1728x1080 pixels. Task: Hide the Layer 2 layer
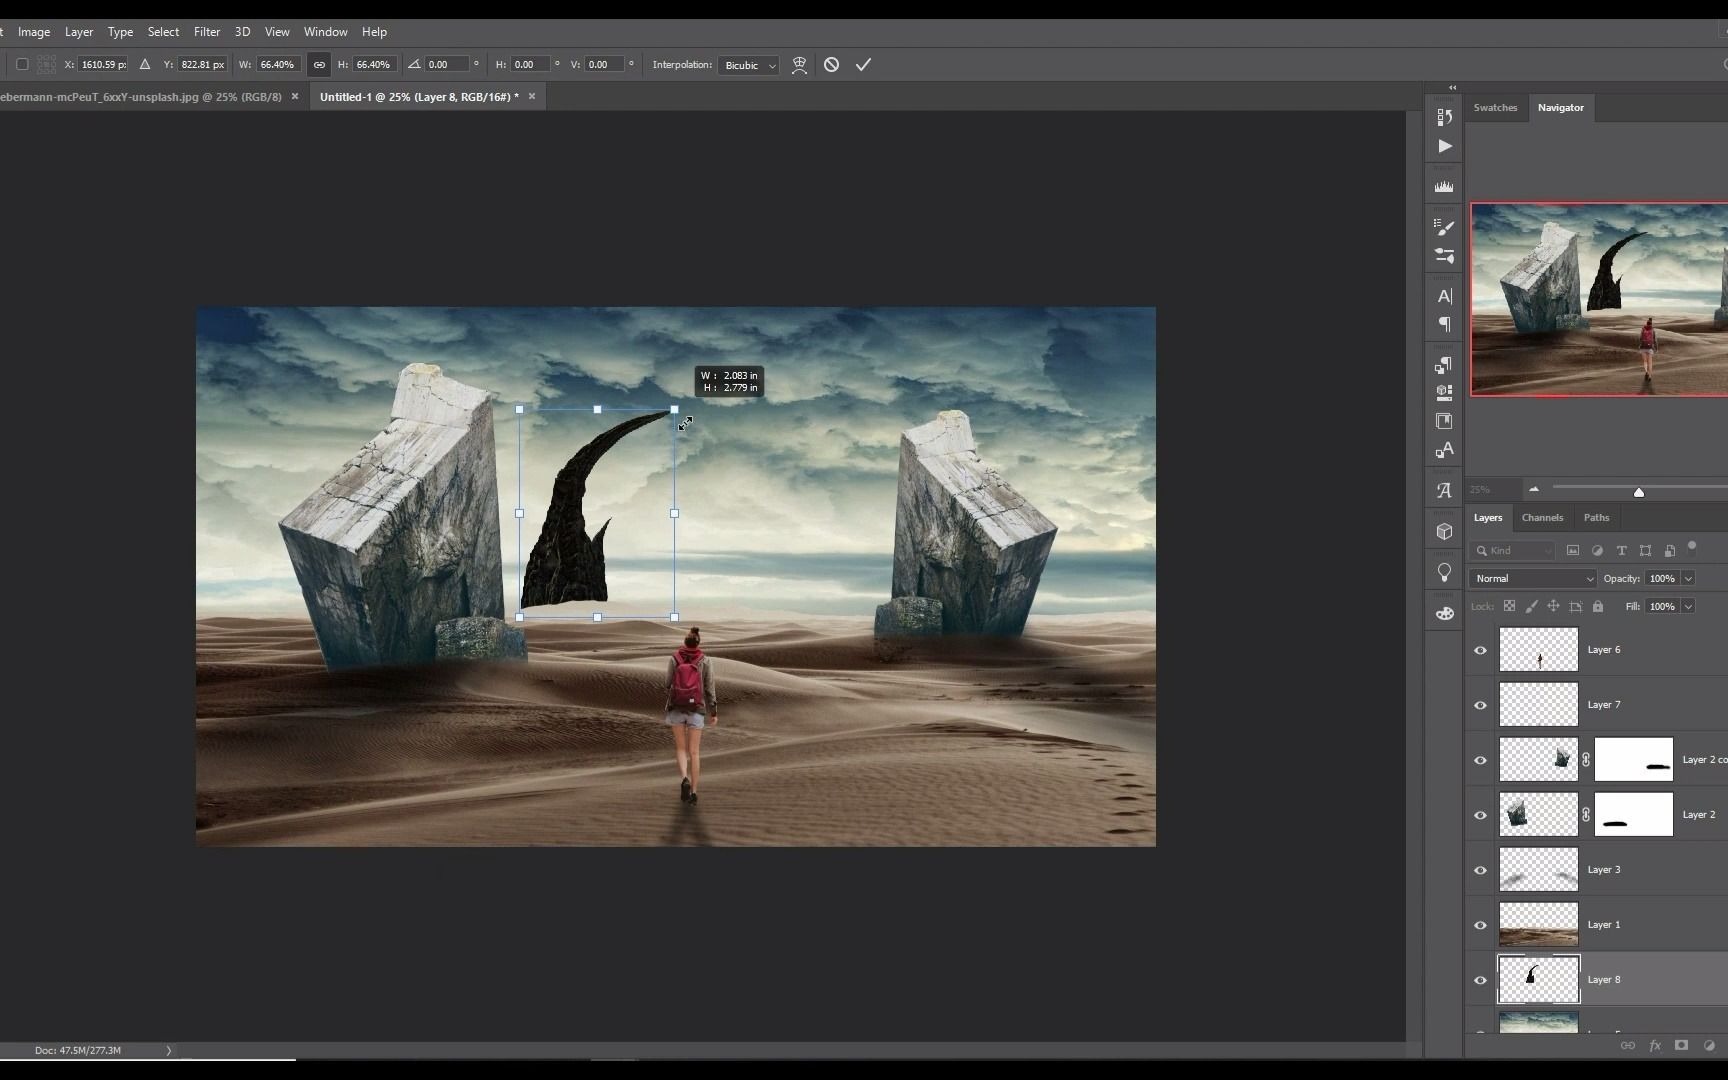point(1481,815)
